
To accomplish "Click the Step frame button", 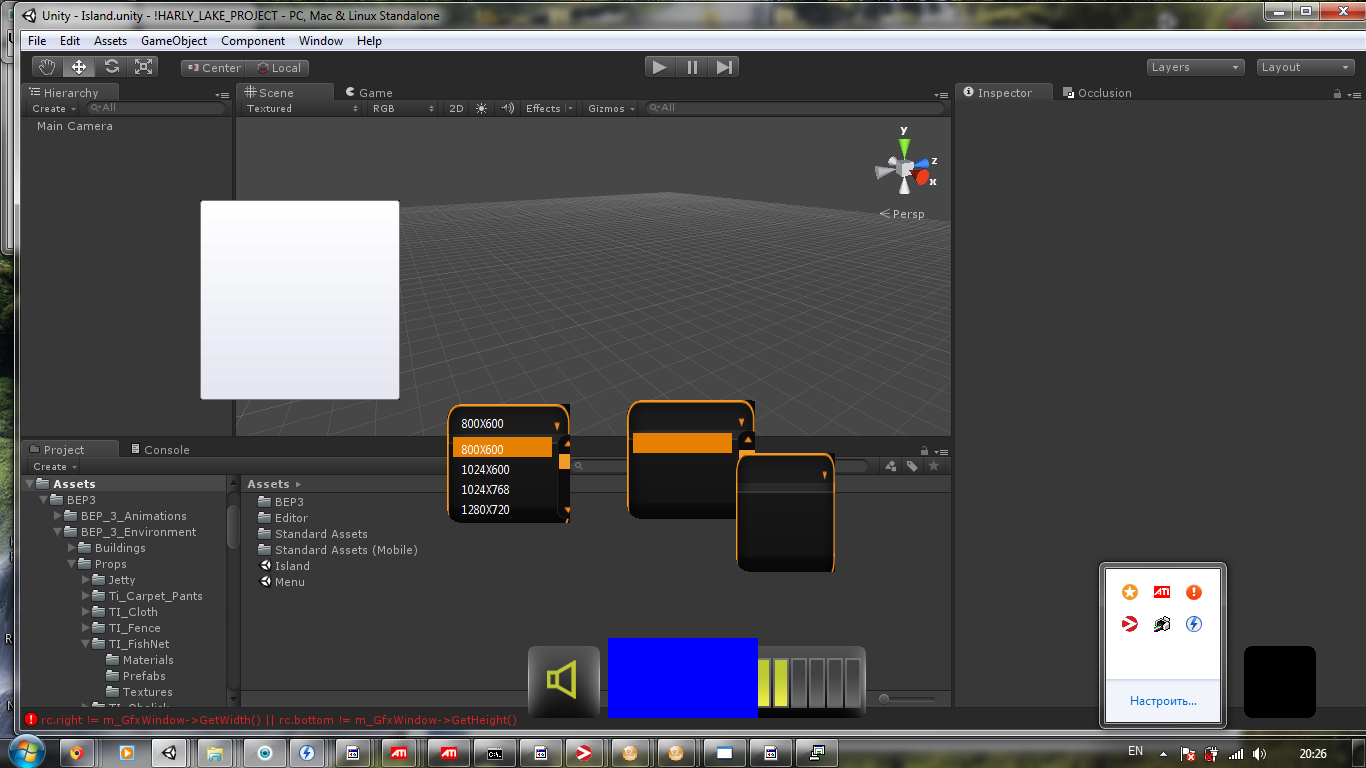I will (725, 67).
